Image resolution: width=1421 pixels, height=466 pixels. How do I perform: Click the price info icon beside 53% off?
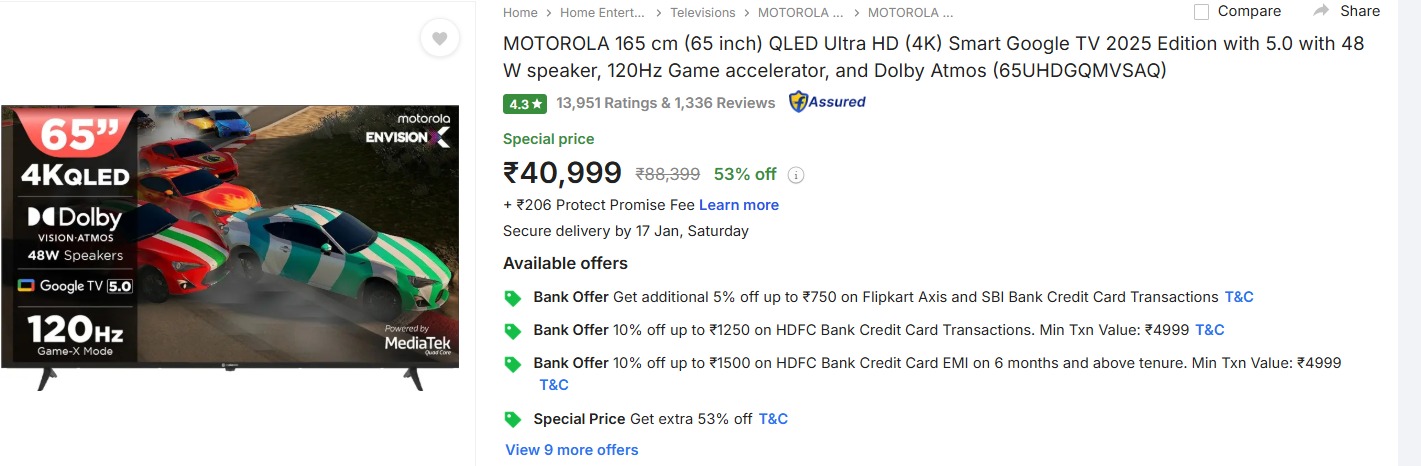(796, 175)
